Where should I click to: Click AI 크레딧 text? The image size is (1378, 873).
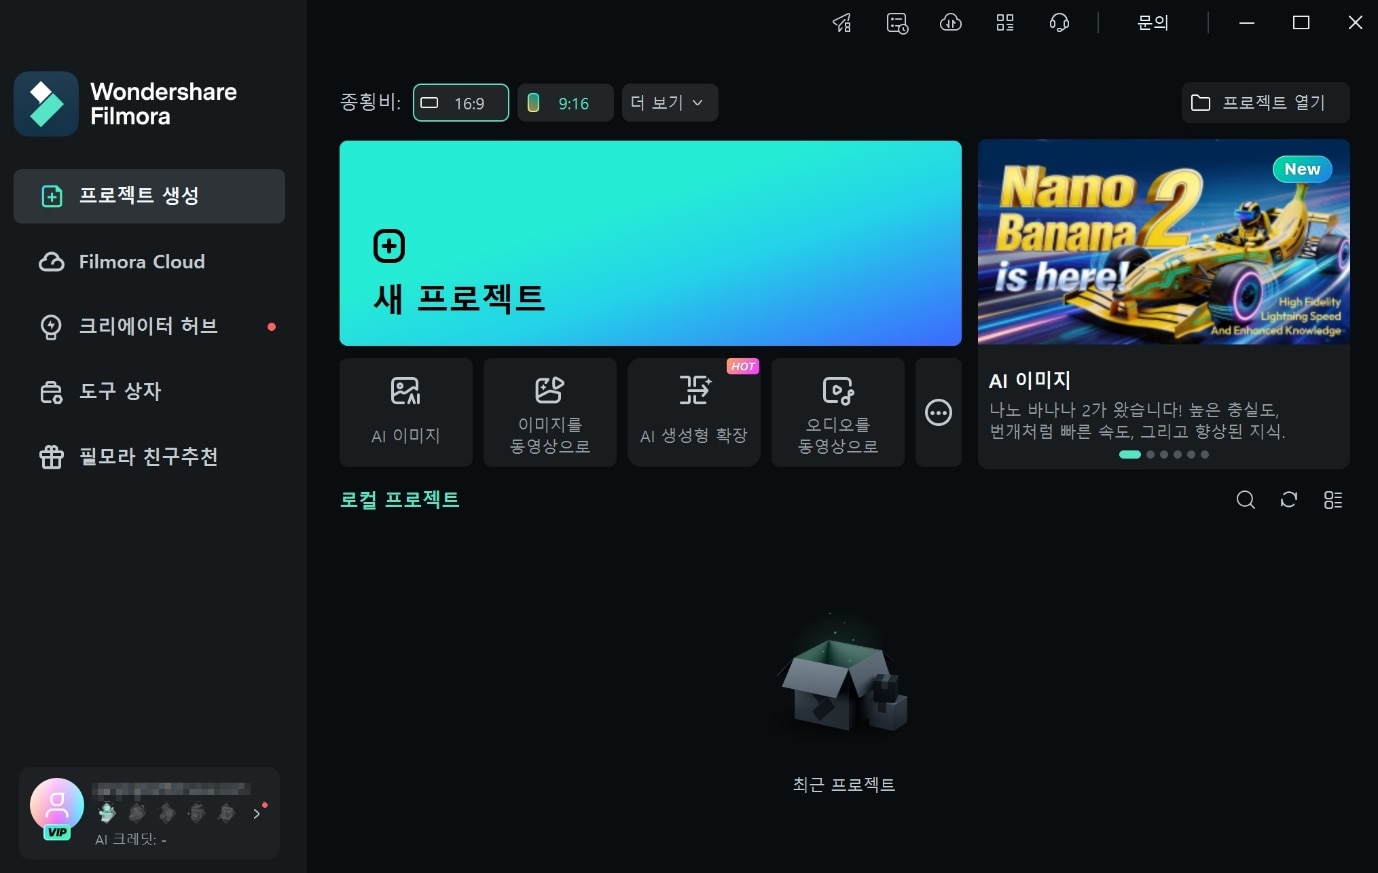131,840
